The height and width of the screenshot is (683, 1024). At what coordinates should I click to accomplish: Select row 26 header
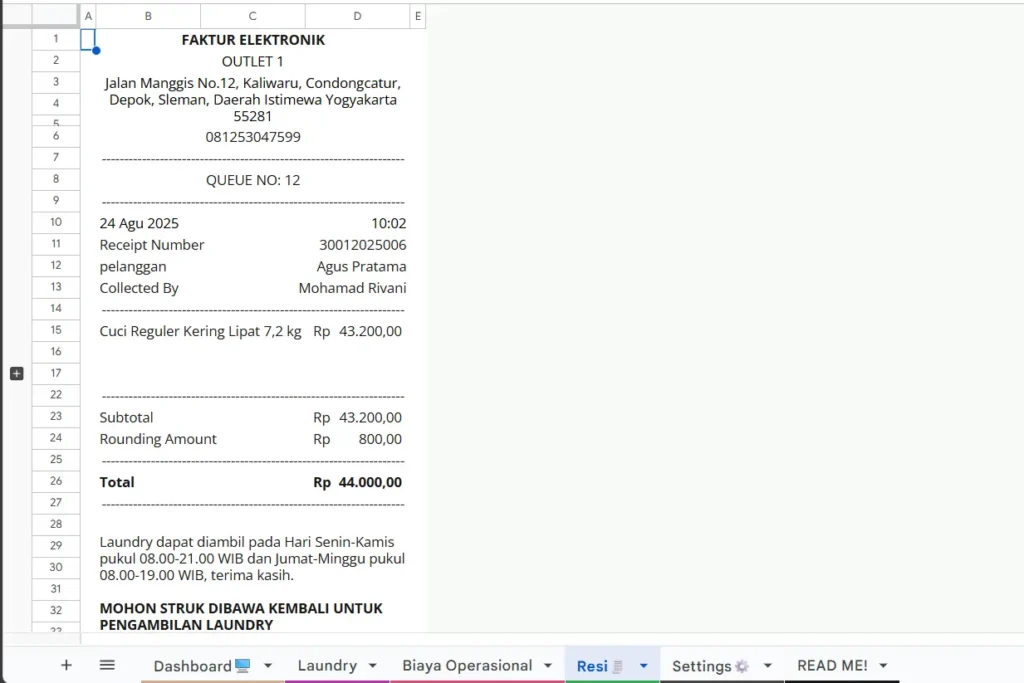(56, 481)
